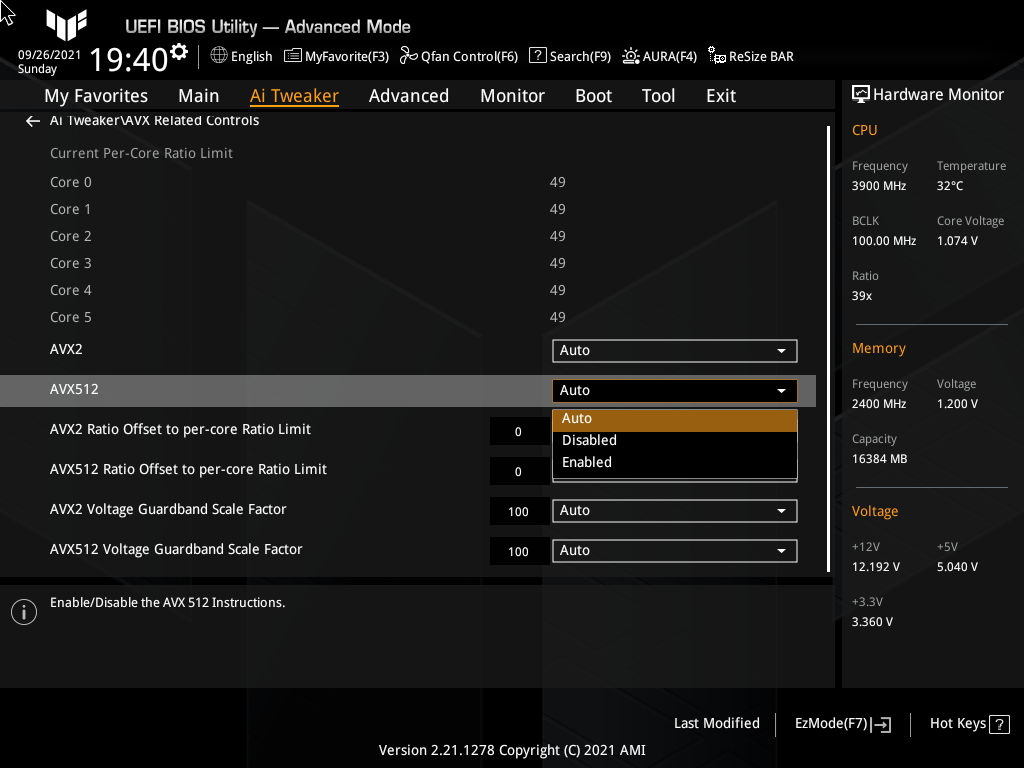Open the AVX2 Voltage Guardband Scale Factor dropdown
The height and width of the screenshot is (768, 1024).
(x=674, y=510)
